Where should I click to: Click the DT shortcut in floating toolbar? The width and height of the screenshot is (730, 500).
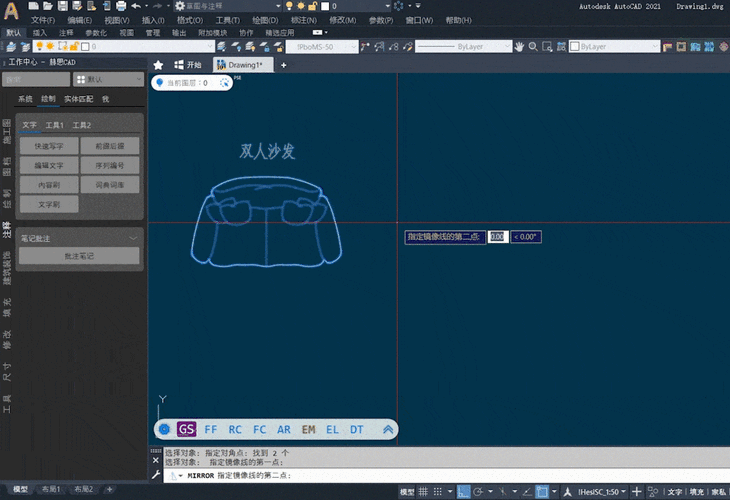point(357,429)
